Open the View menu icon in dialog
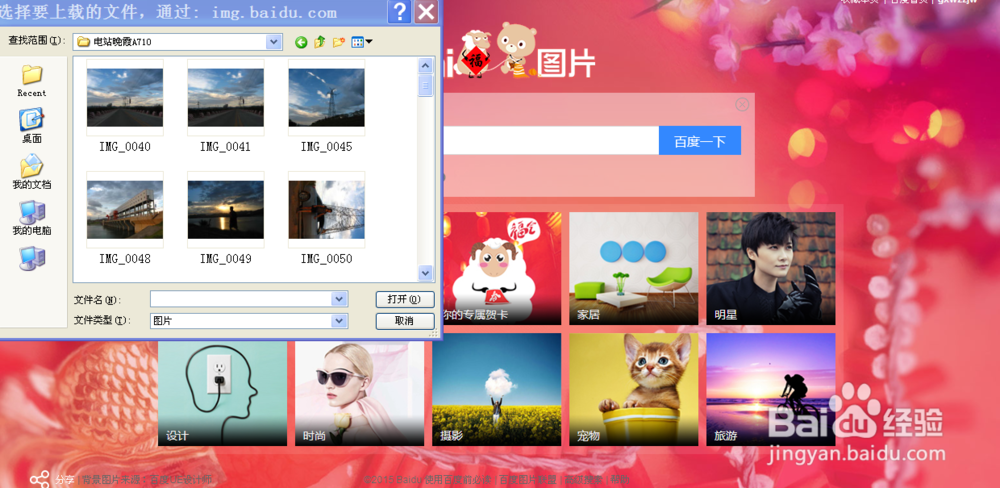 [362, 42]
